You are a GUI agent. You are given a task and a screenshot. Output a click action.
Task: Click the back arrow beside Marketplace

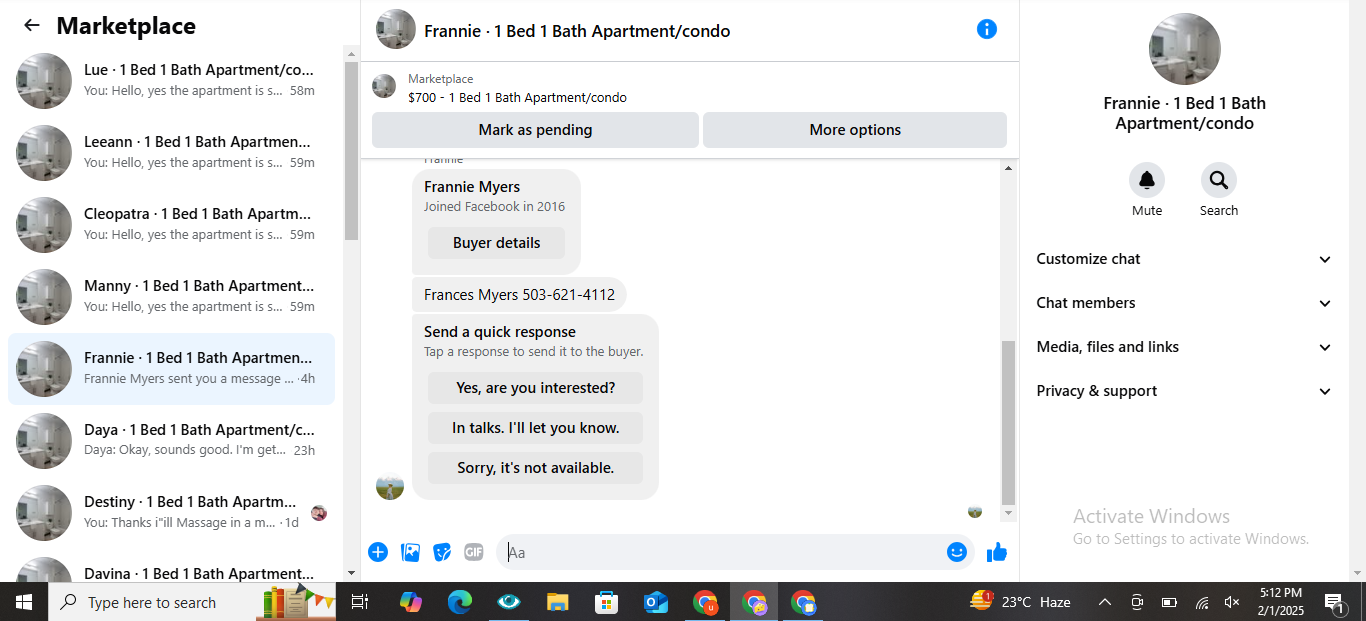(x=32, y=26)
